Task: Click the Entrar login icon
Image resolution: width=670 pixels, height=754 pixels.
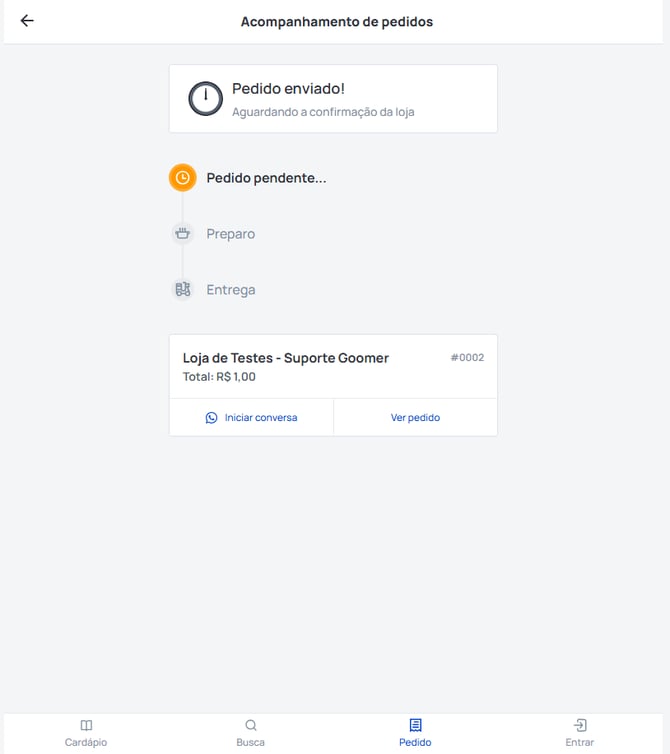Action: [x=580, y=725]
